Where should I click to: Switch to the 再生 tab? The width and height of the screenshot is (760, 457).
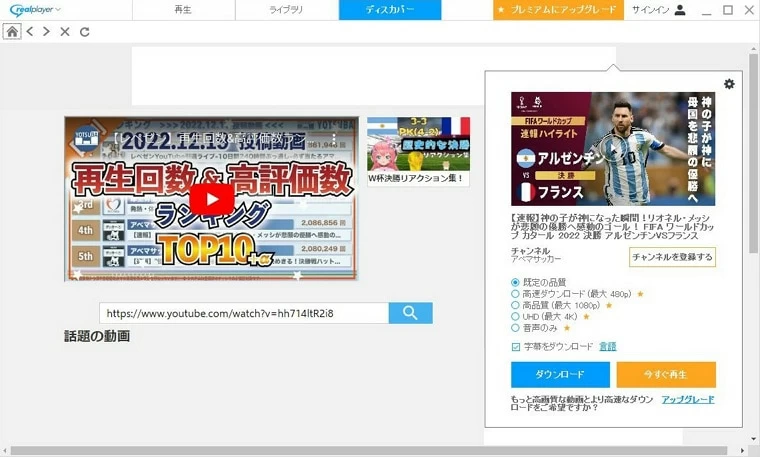[x=183, y=10]
